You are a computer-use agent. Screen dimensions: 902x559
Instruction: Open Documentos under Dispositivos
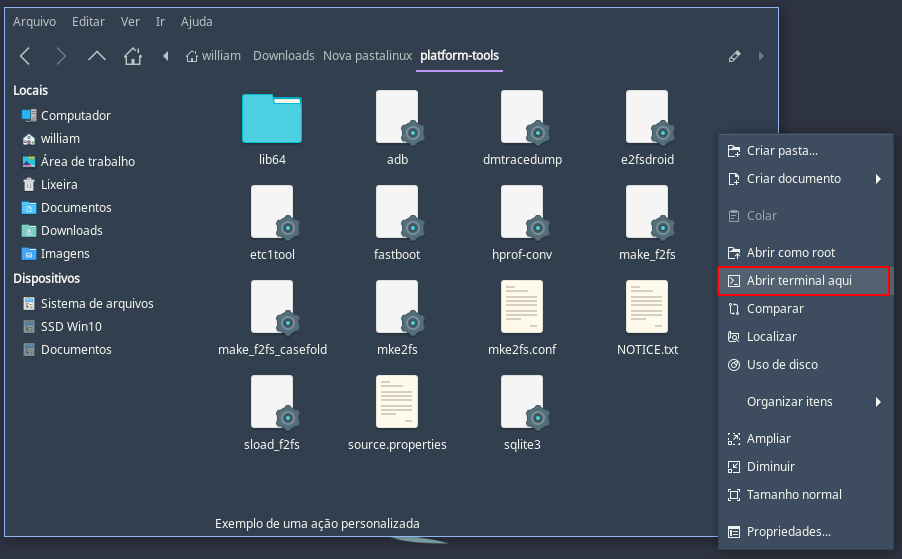tap(66, 350)
